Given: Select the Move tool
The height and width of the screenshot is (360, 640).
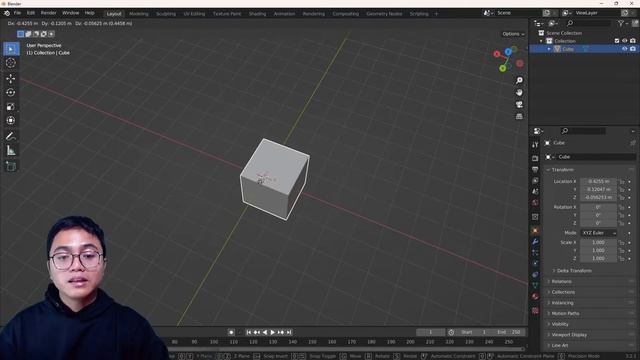Looking at the screenshot, I should pos(11,78).
